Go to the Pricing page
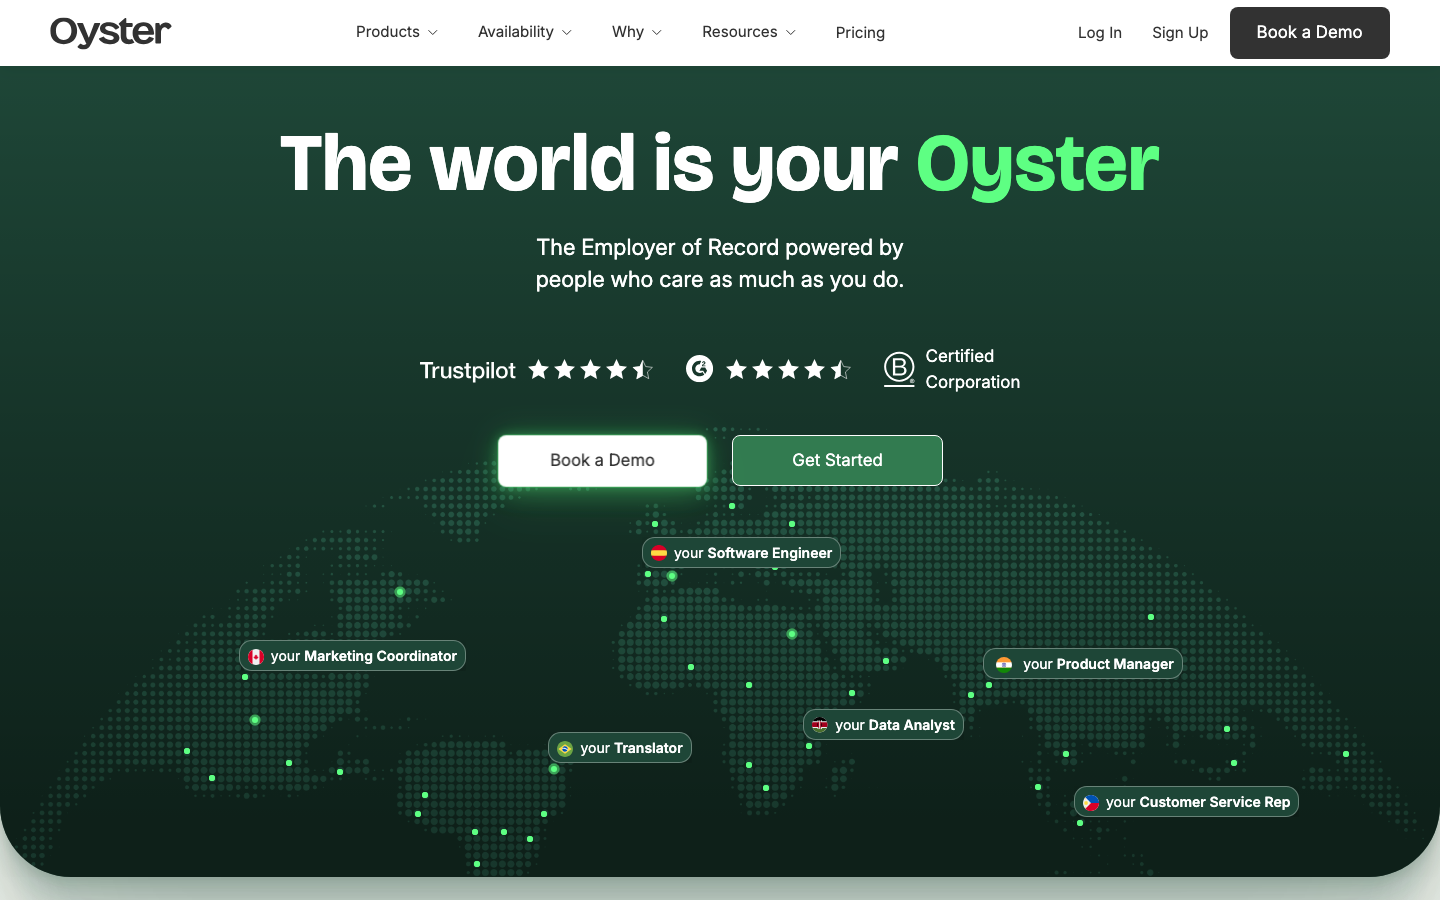1440x900 pixels. pyautogui.click(x=860, y=33)
